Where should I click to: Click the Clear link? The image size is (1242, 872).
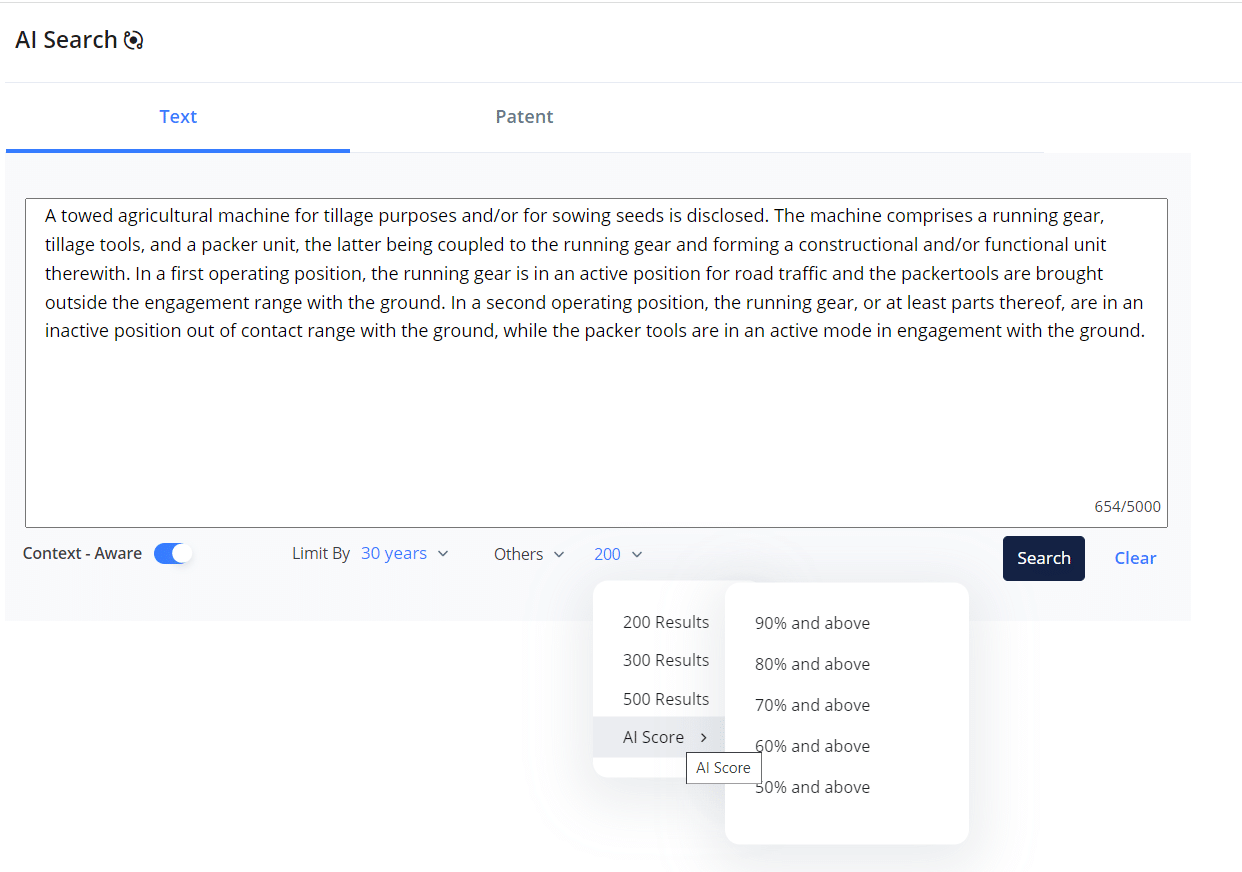pyautogui.click(x=1135, y=558)
